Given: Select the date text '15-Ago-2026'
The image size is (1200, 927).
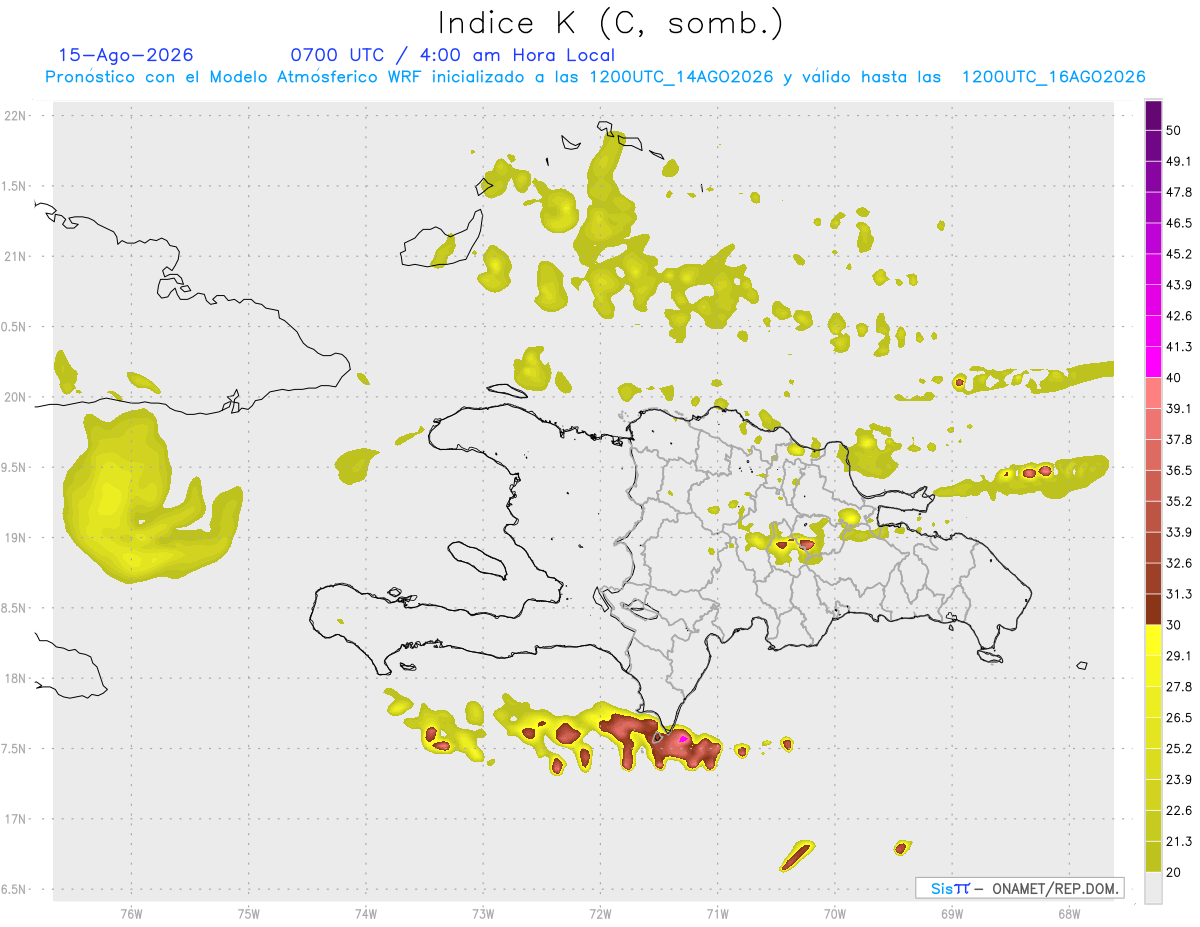Looking at the screenshot, I should (126, 55).
